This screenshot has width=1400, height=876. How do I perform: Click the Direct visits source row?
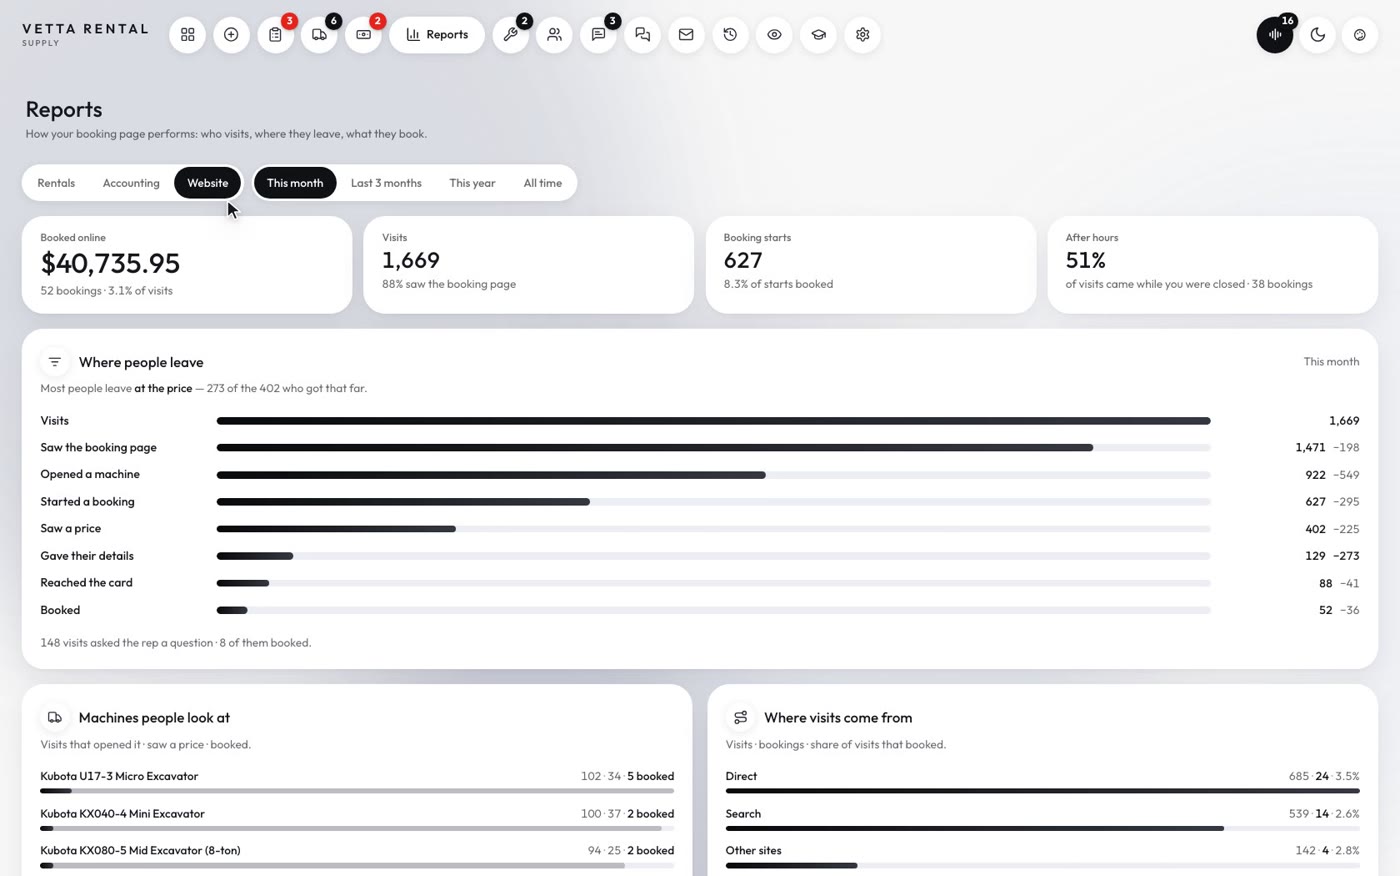[1042, 781]
